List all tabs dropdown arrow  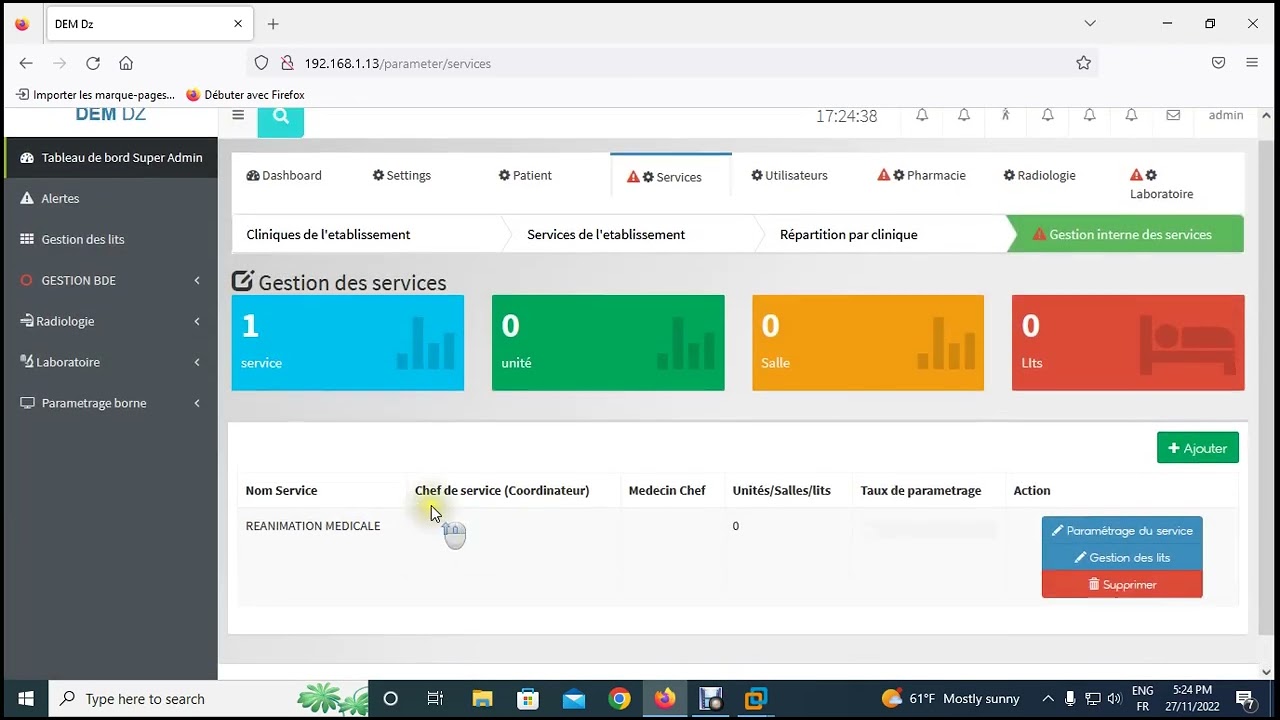coord(1090,24)
